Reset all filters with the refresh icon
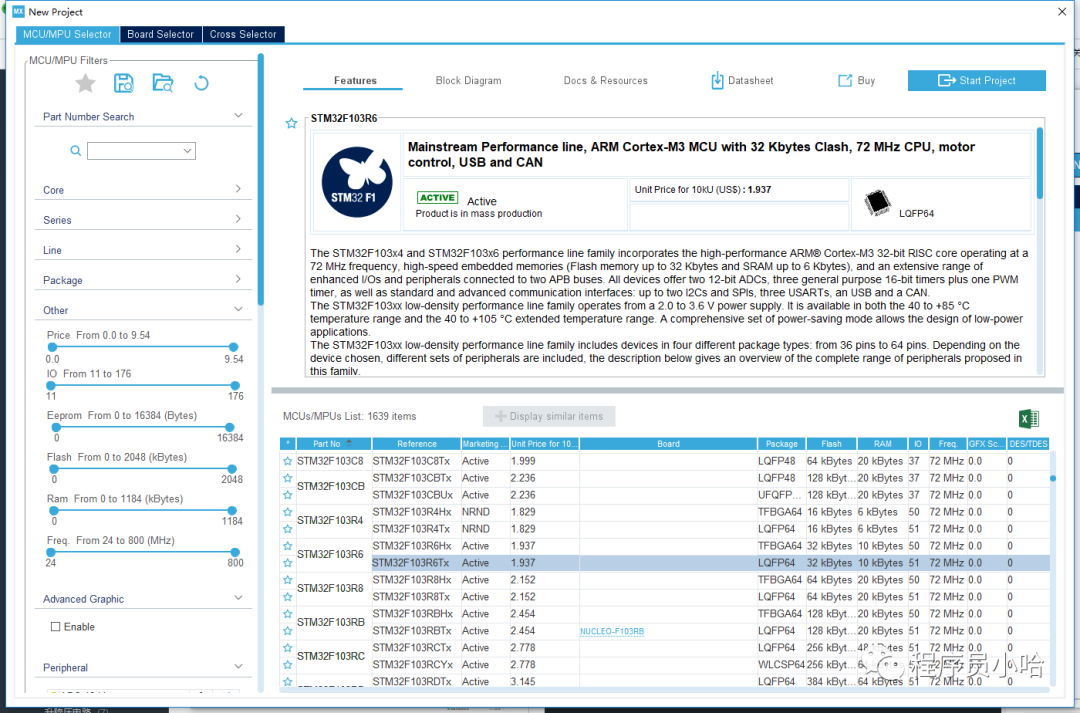The height and width of the screenshot is (713, 1080). pos(201,83)
